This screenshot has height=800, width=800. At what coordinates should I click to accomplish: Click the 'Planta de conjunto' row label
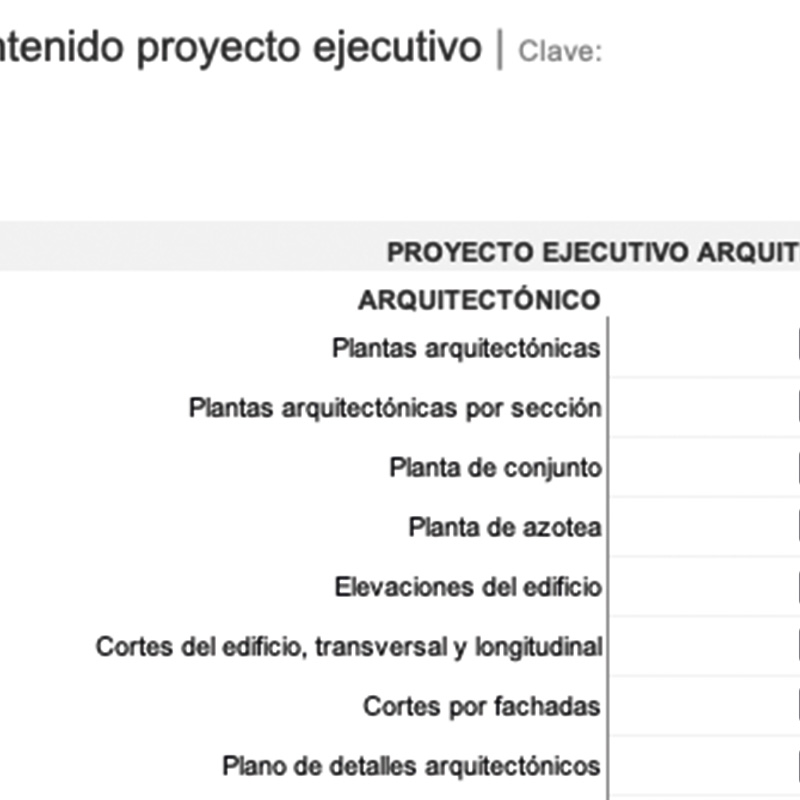coord(495,468)
